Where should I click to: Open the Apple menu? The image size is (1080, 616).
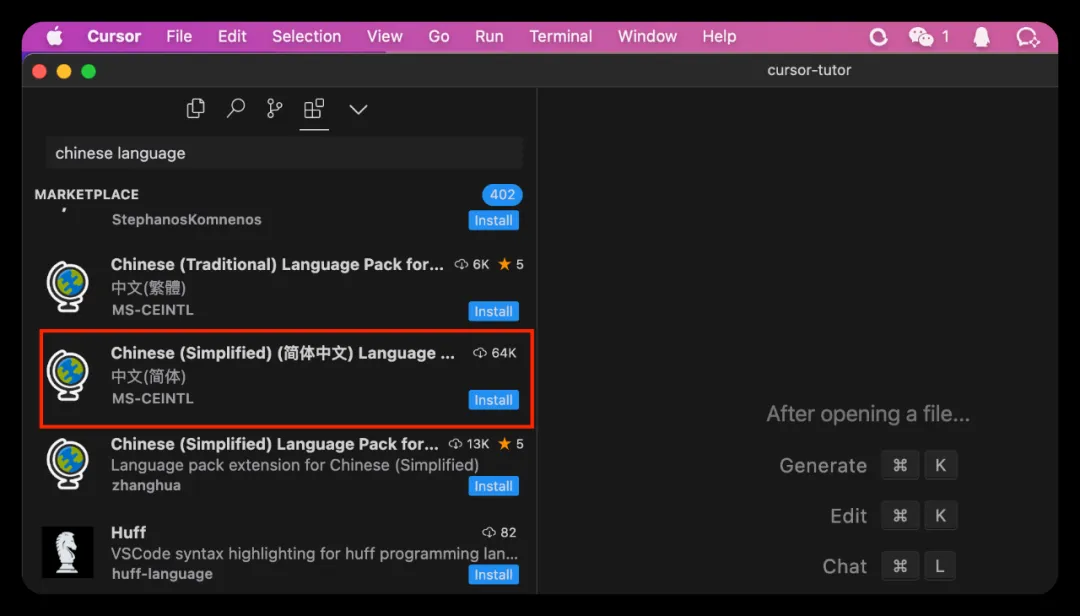(x=54, y=37)
